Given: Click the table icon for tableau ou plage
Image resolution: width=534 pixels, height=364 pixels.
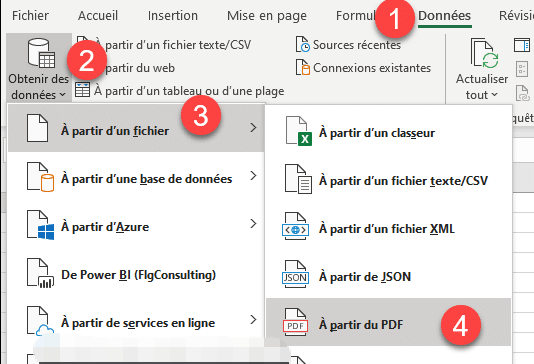Looking at the screenshot, I should click(82, 90).
